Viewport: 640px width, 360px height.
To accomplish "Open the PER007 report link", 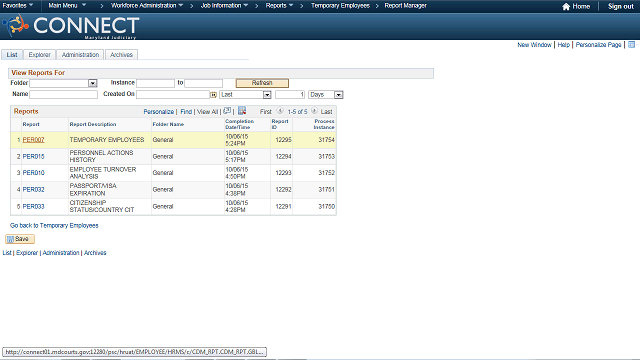I will (33, 140).
